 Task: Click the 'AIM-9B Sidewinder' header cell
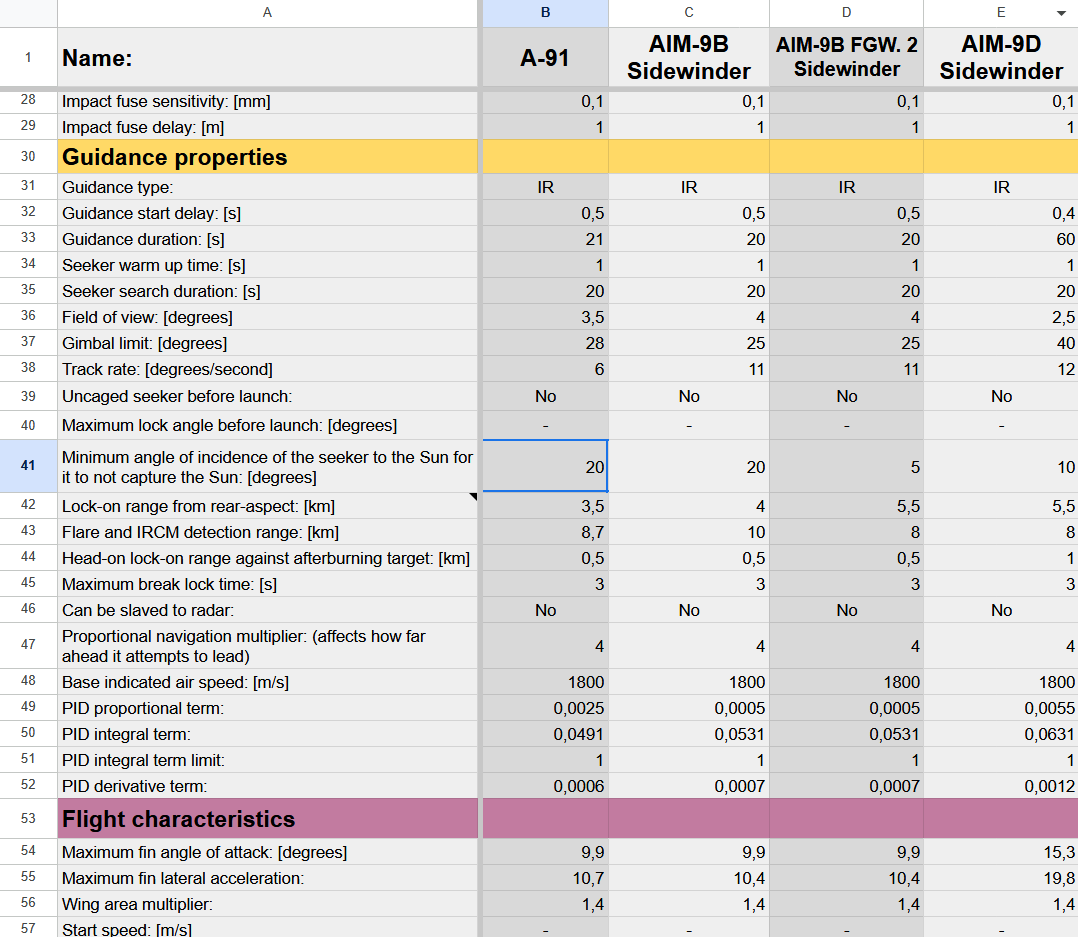tap(689, 58)
